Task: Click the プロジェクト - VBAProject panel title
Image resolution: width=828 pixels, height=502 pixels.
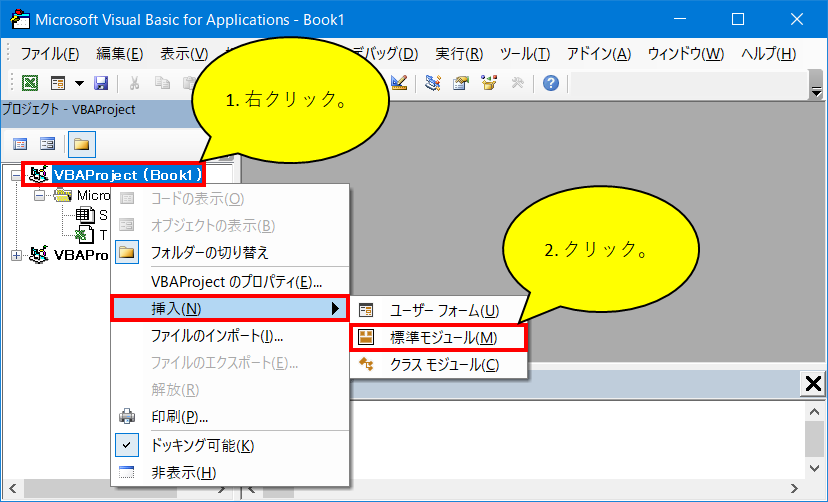Action: click(x=69, y=109)
